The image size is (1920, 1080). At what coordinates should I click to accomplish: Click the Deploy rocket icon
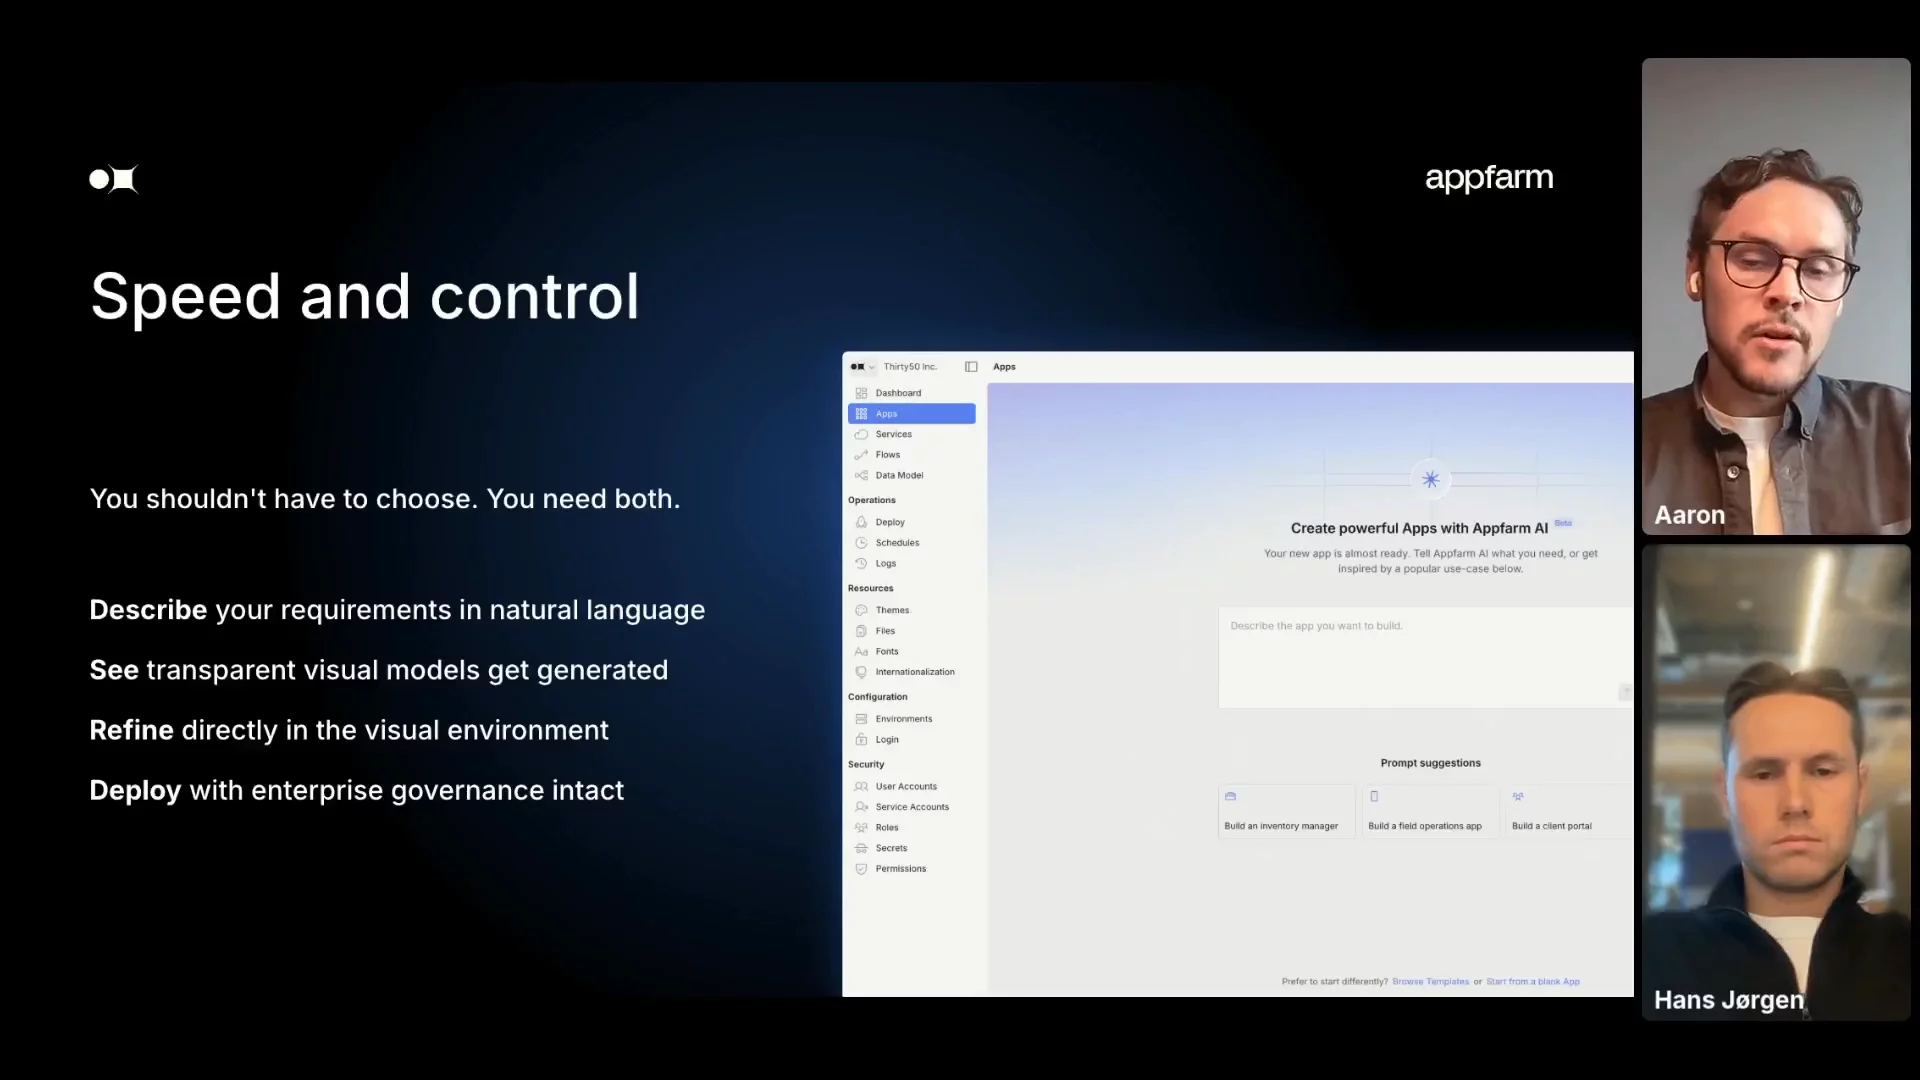click(861, 522)
